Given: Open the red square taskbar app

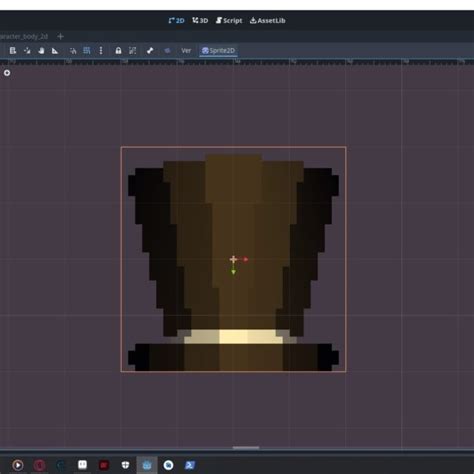Looking at the screenshot, I should (104, 465).
